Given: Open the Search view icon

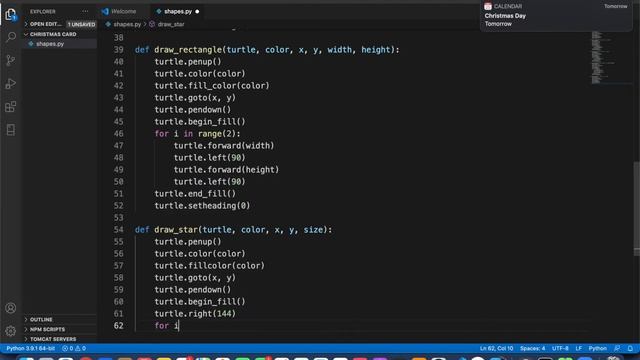Looking at the screenshot, I should pos(11,37).
